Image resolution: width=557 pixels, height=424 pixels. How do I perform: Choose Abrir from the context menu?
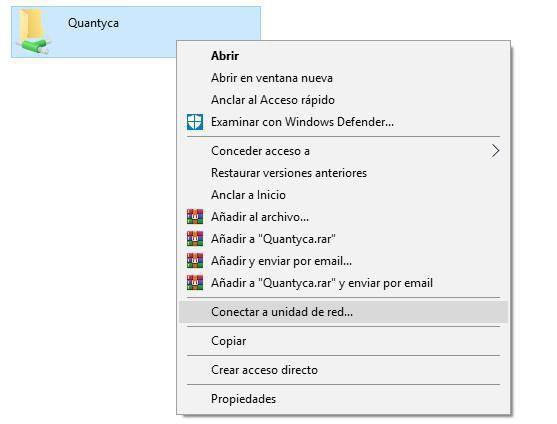(x=344, y=56)
